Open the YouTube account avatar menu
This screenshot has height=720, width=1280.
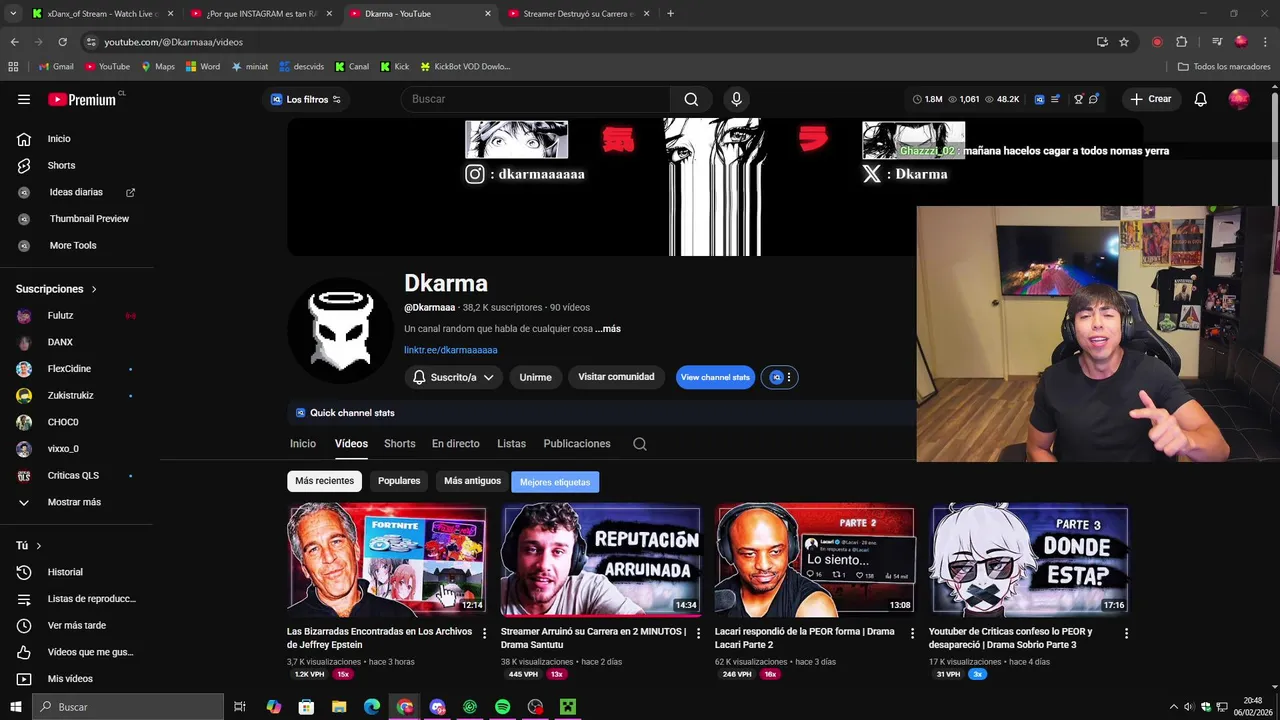[x=1239, y=99]
